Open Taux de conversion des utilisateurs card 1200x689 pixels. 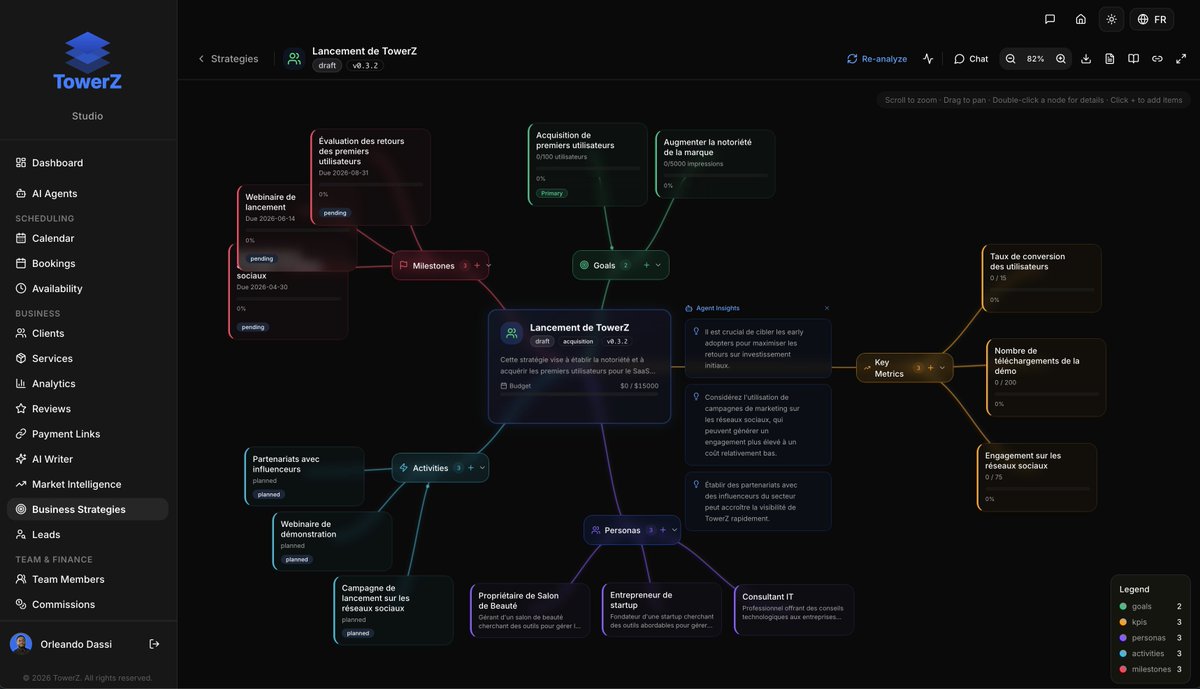[x=1041, y=278]
